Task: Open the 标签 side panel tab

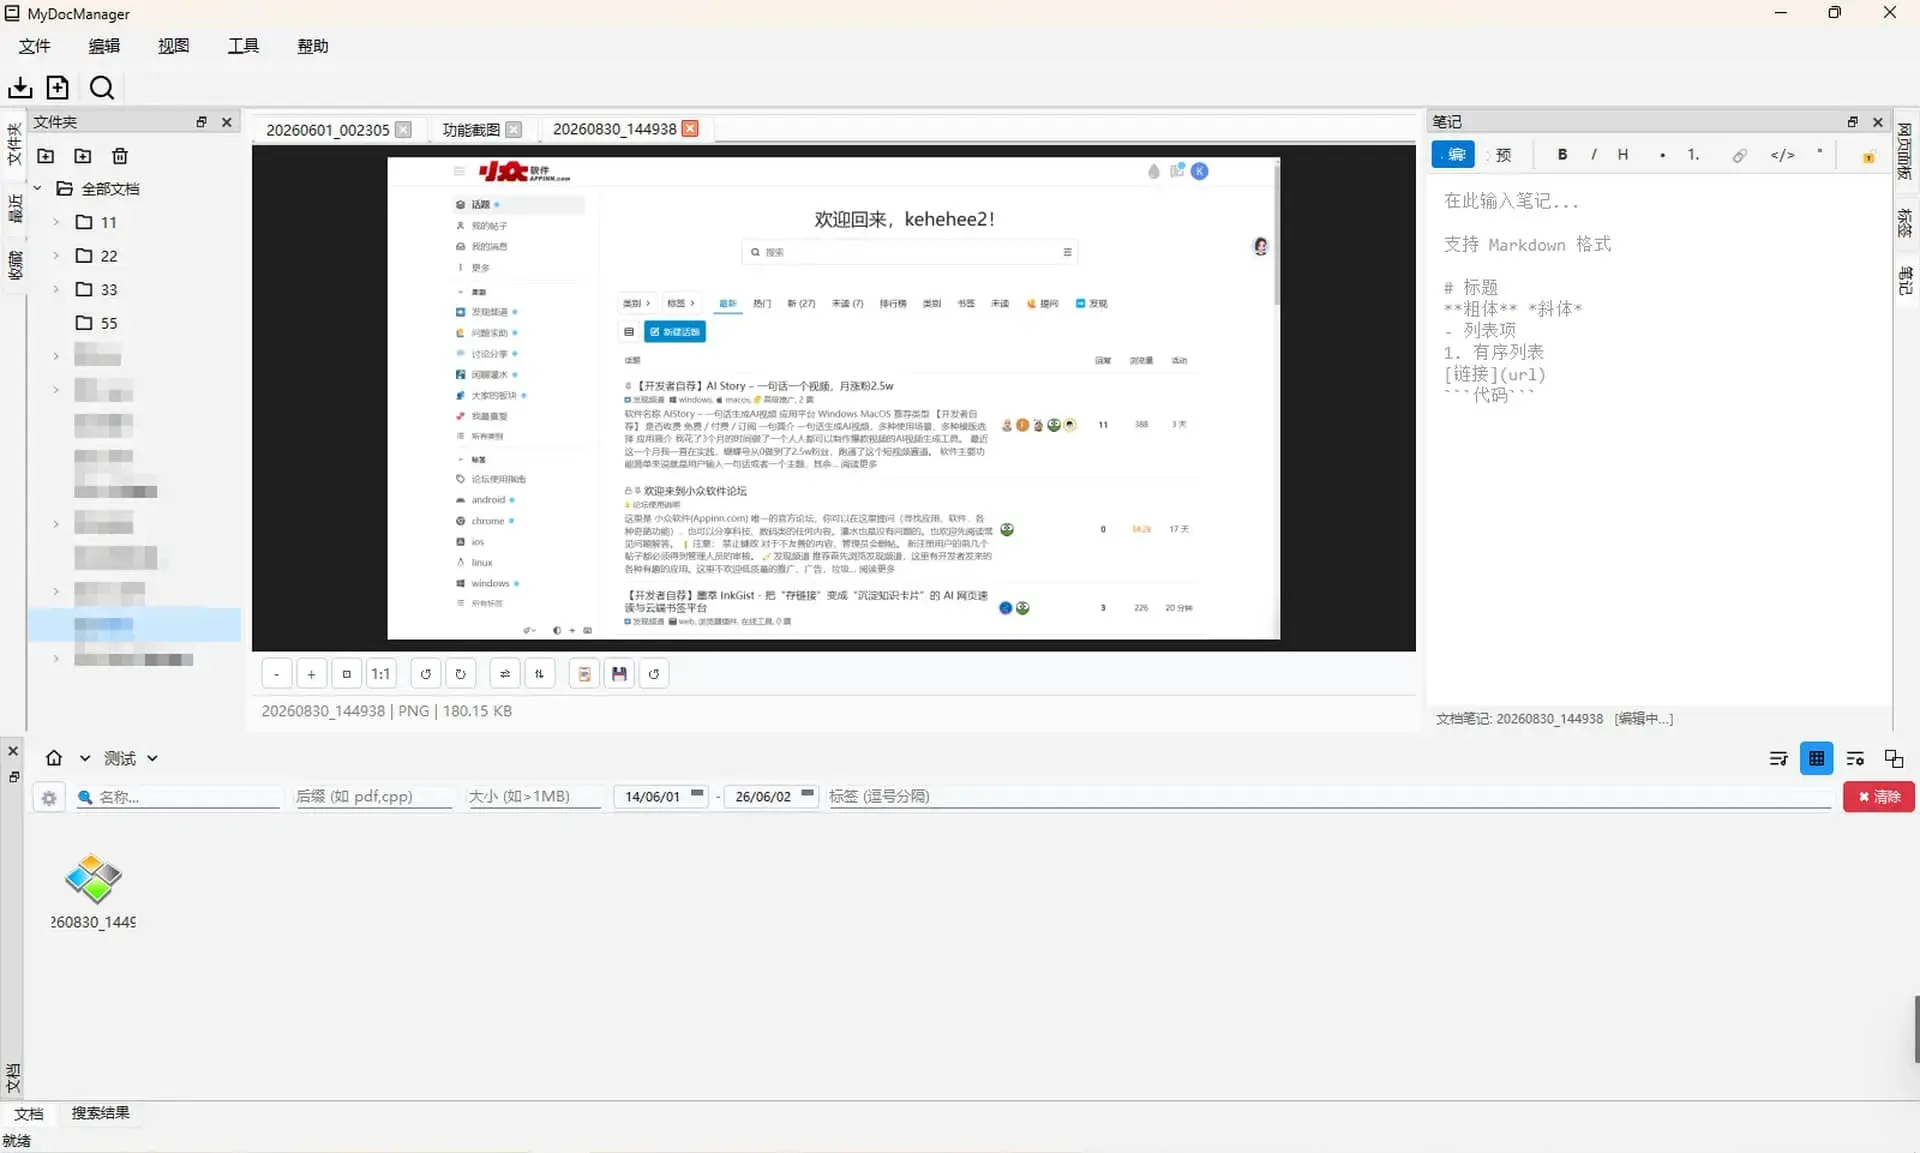Action: [x=1904, y=222]
